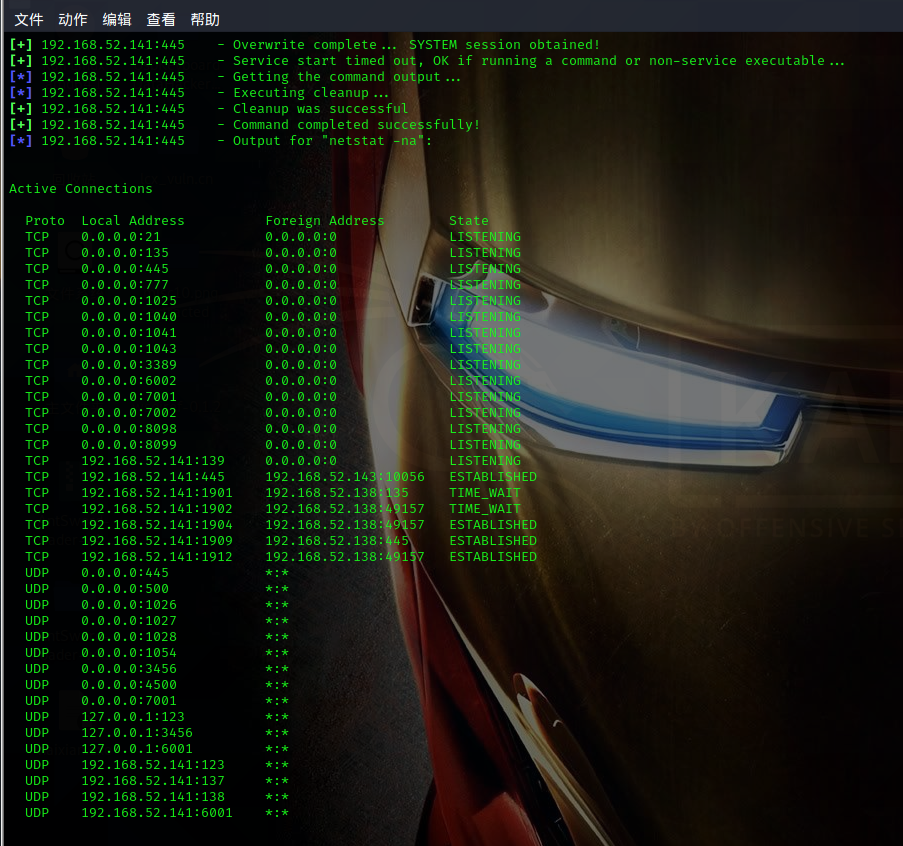
Task: Click the 'State' column header
Action: coord(469,221)
